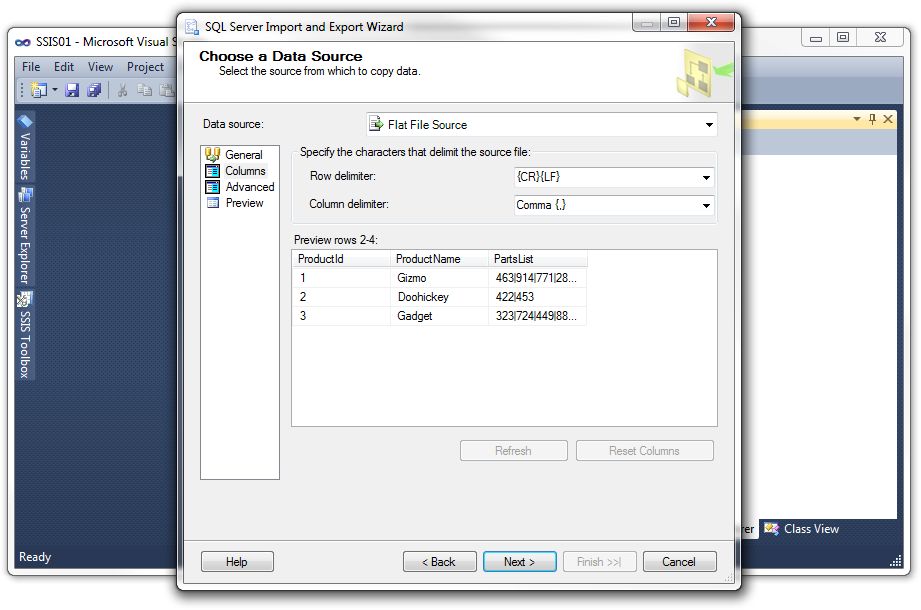This screenshot has width=921, height=610.
Task: Select the Columns page in wizard list
Action: [x=245, y=171]
